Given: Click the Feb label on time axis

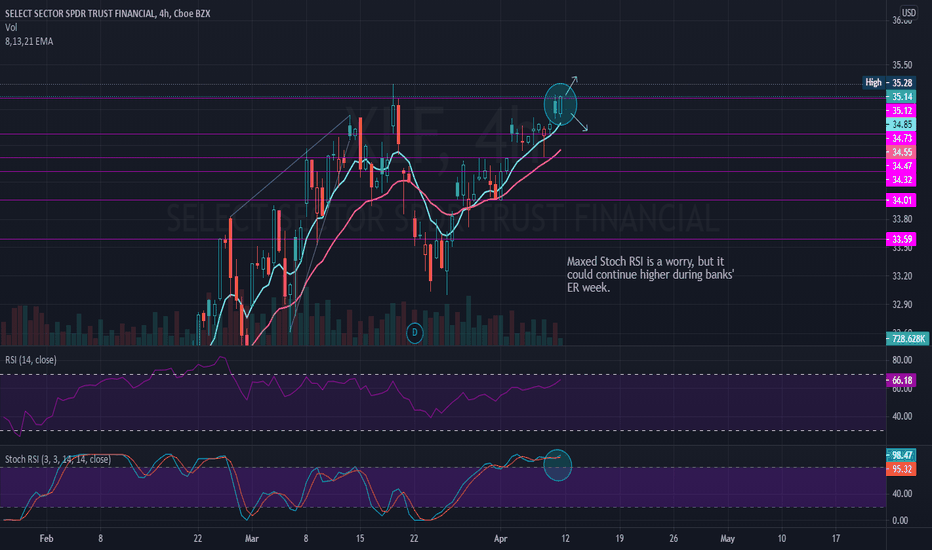Looking at the screenshot, I should (x=46, y=538).
